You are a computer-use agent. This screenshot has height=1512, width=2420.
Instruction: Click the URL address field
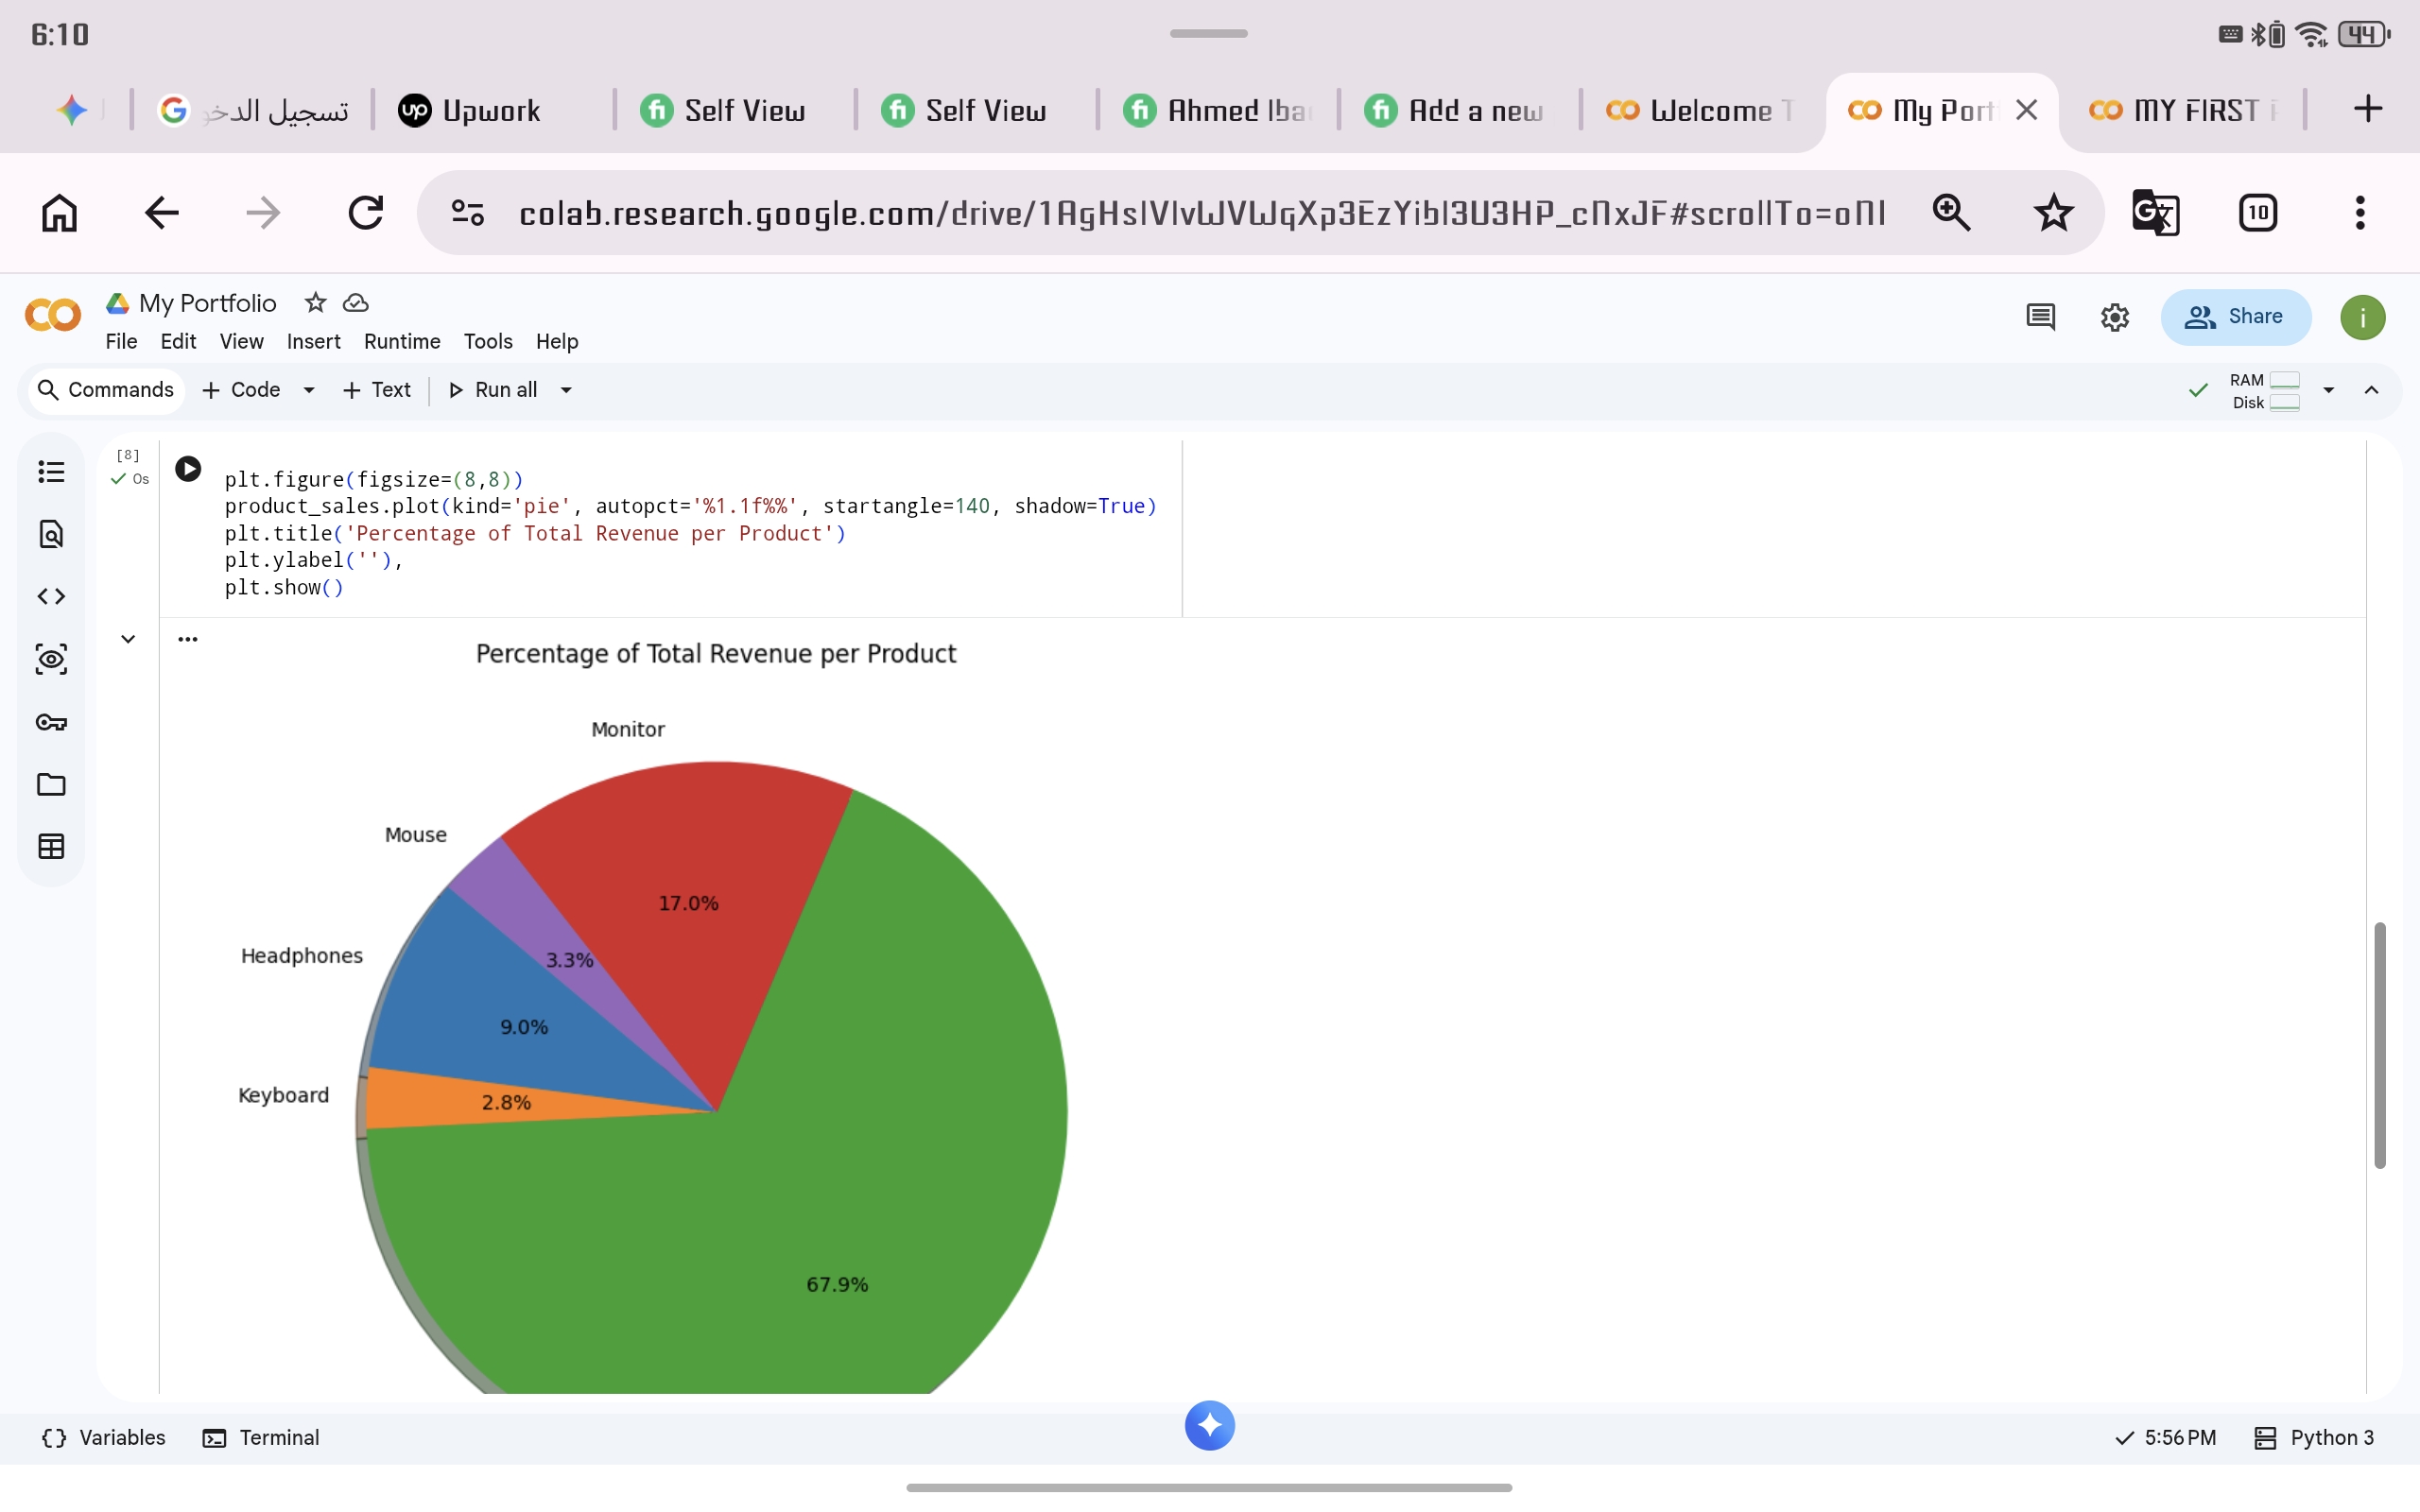[x=1202, y=212]
